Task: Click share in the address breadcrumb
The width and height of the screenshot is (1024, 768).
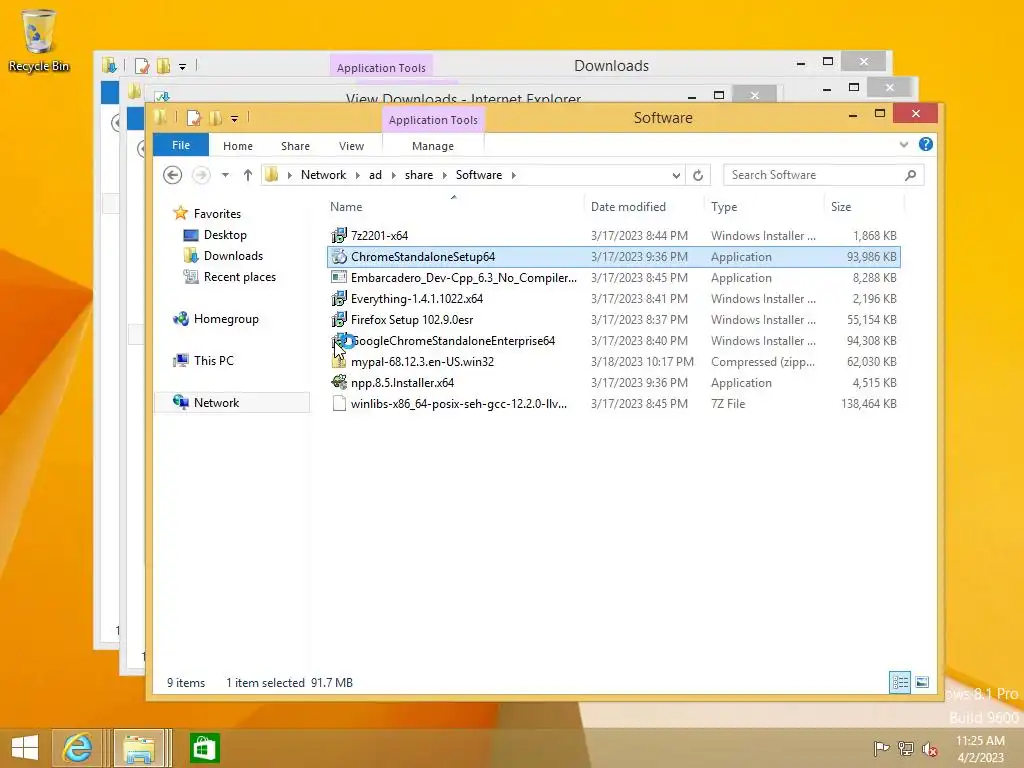Action: [x=419, y=175]
